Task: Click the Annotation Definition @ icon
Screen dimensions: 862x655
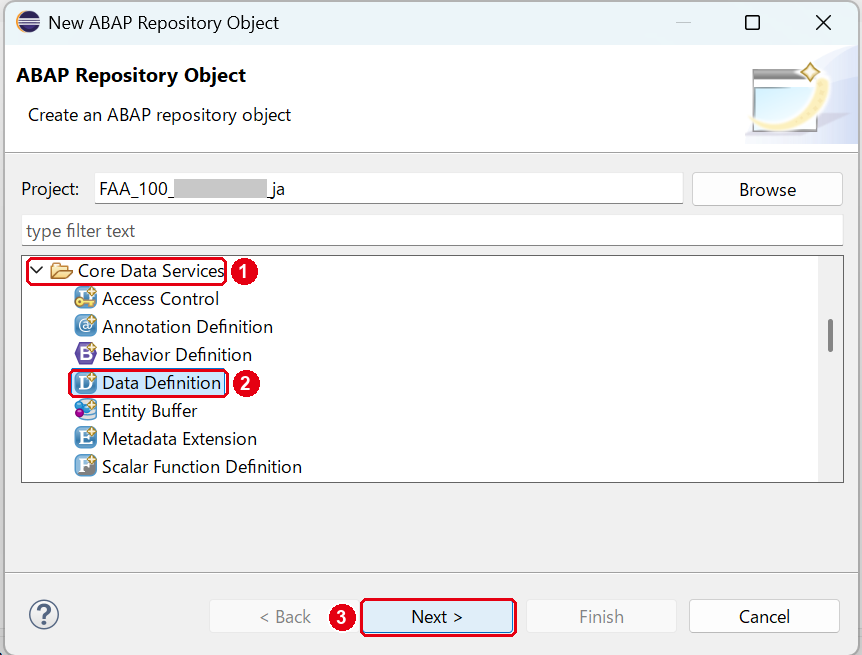Action: click(85, 326)
